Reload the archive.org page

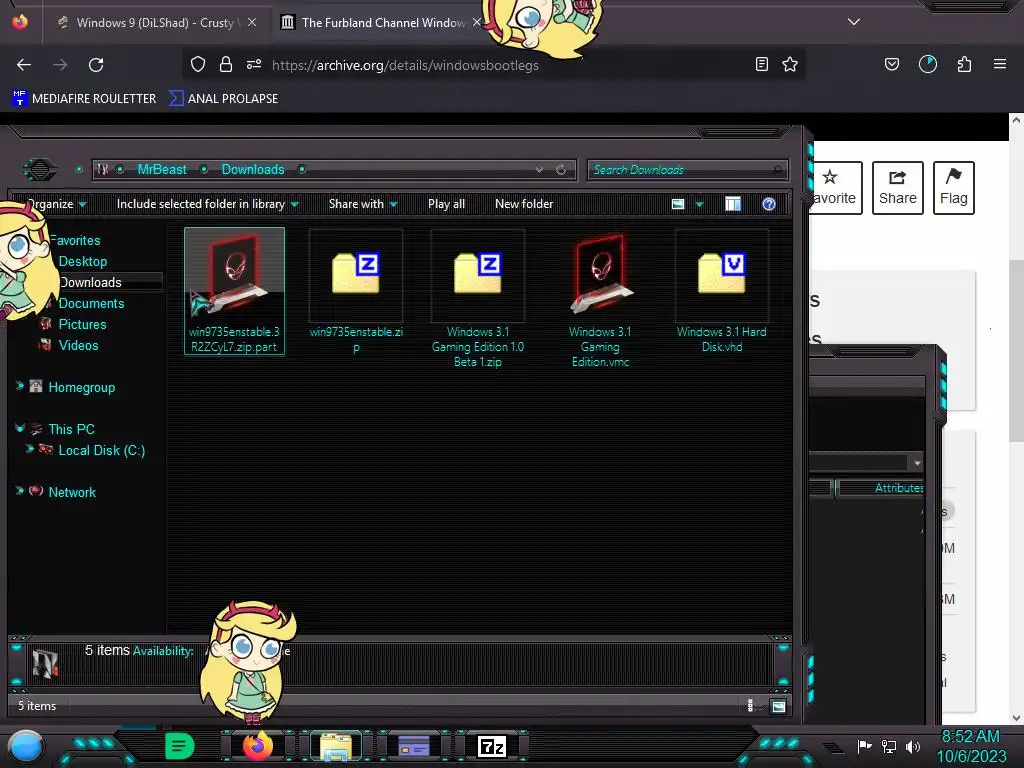coord(96,65)
